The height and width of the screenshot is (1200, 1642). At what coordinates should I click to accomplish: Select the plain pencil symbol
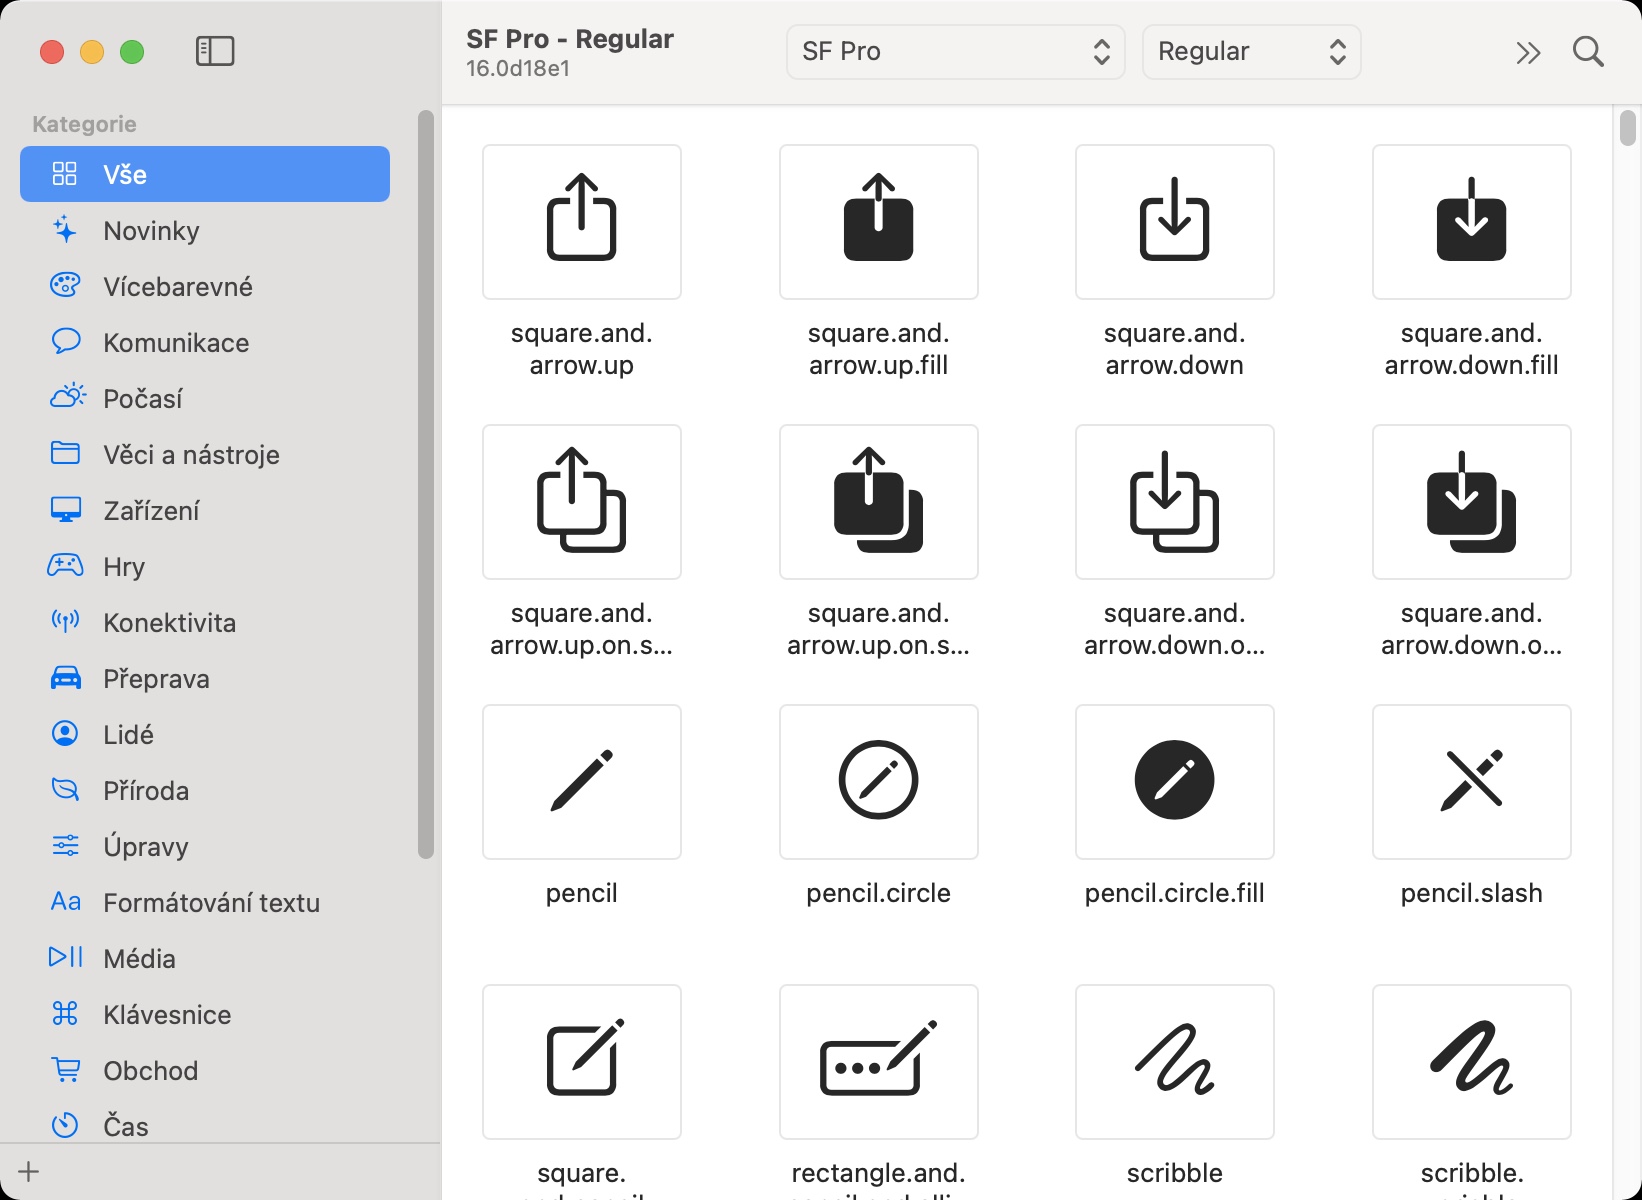[581, 781]
